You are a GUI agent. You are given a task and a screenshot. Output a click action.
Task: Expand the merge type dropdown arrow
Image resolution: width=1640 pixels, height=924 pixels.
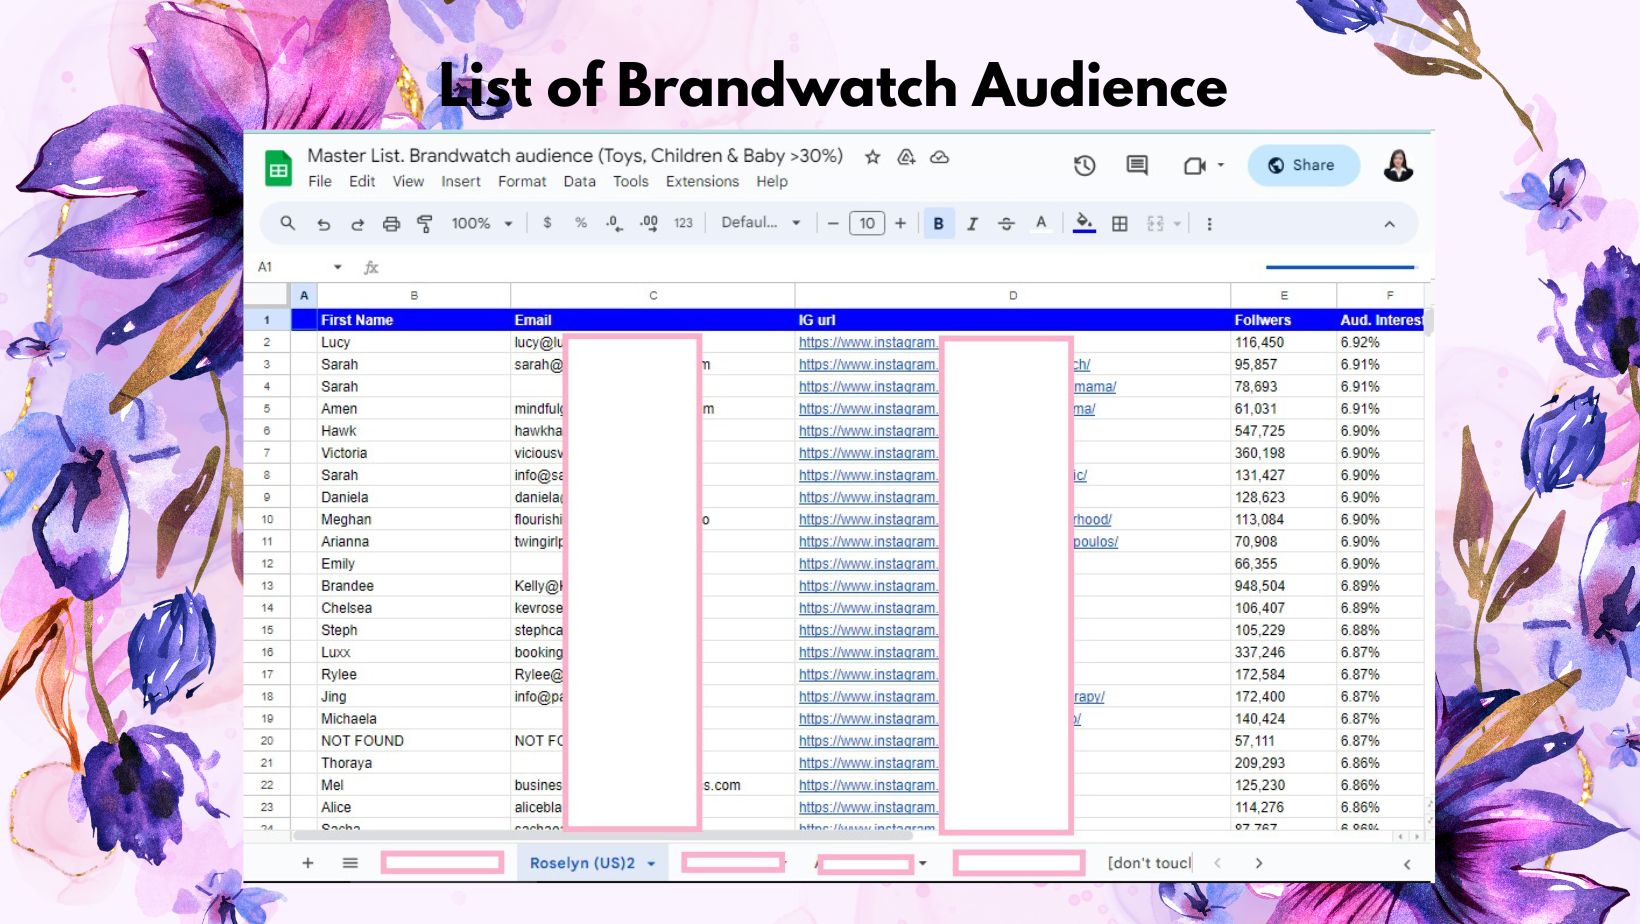pos(1177,224)
